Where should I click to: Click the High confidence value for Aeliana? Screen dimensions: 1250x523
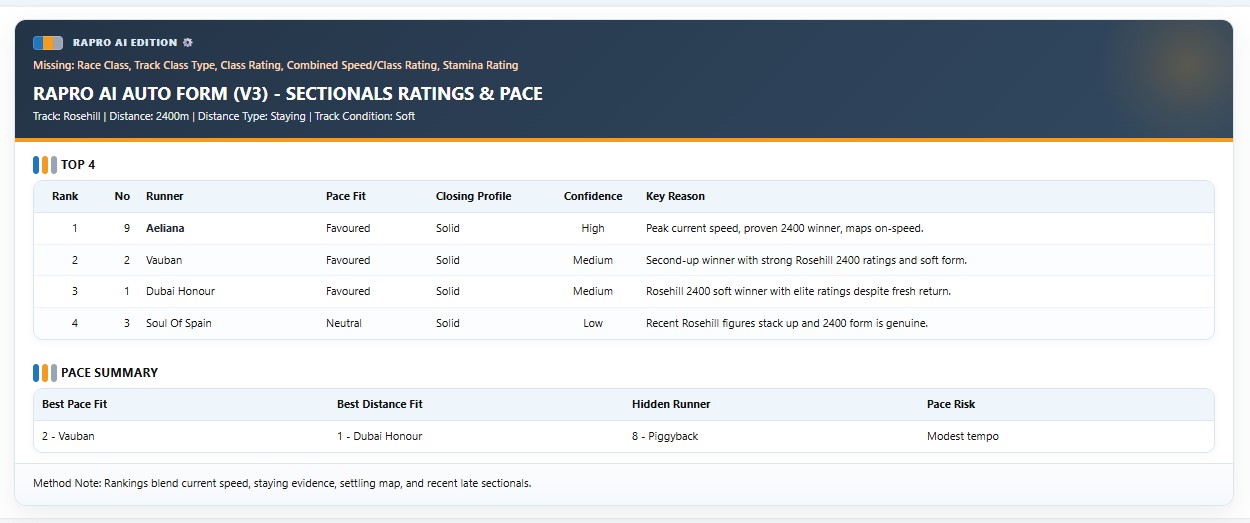(592, 228)
